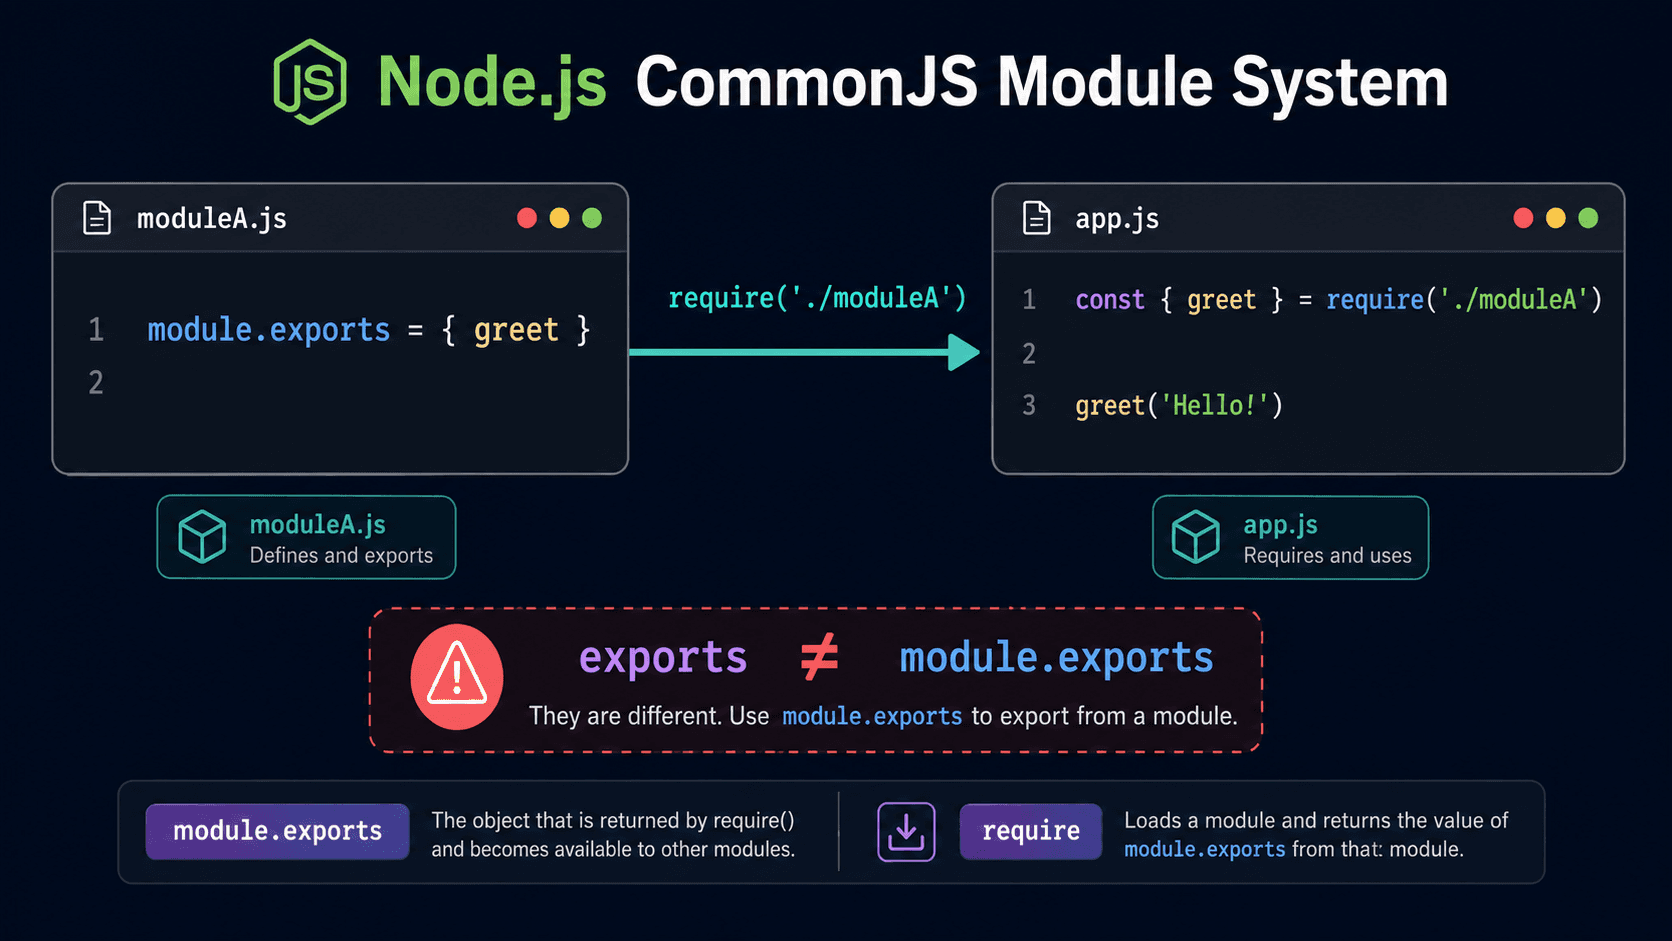Screen dimensions: 1672x941
Task: Click 'module.exports' in moduleA.js code line 1
Action: pos(269,330)
